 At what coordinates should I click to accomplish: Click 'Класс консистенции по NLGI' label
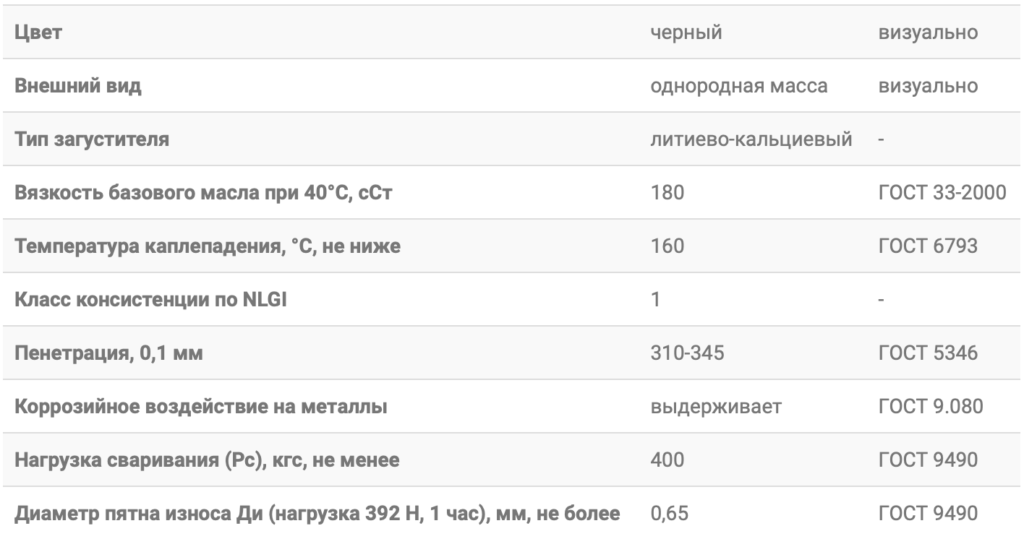[151, 300]
